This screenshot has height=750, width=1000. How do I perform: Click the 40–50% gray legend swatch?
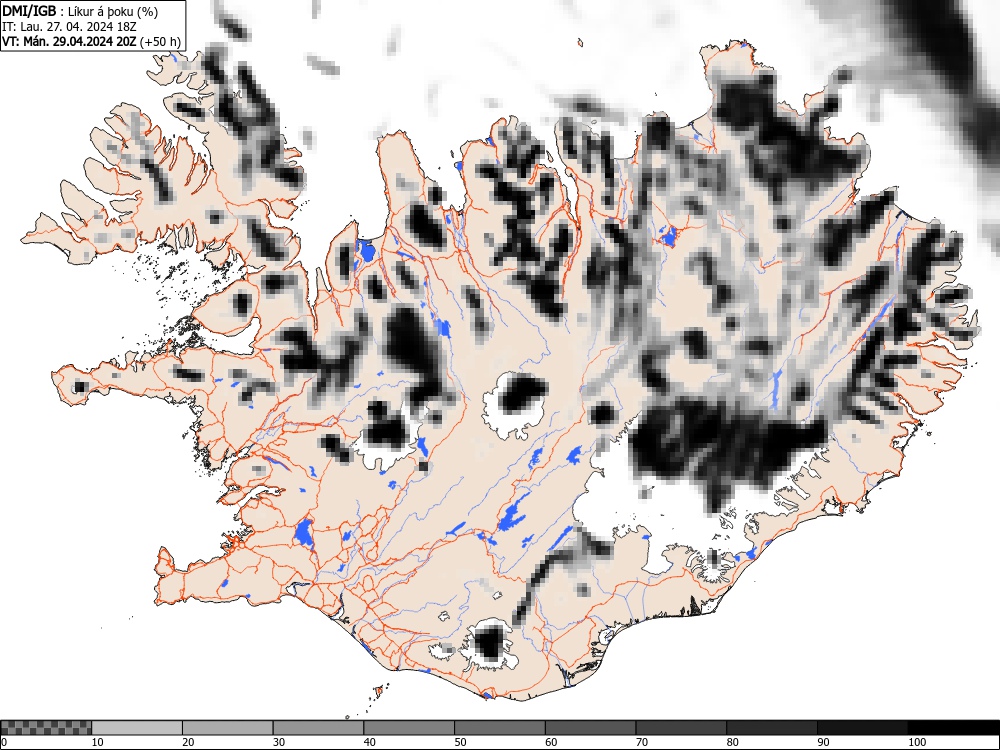[409, 728]
